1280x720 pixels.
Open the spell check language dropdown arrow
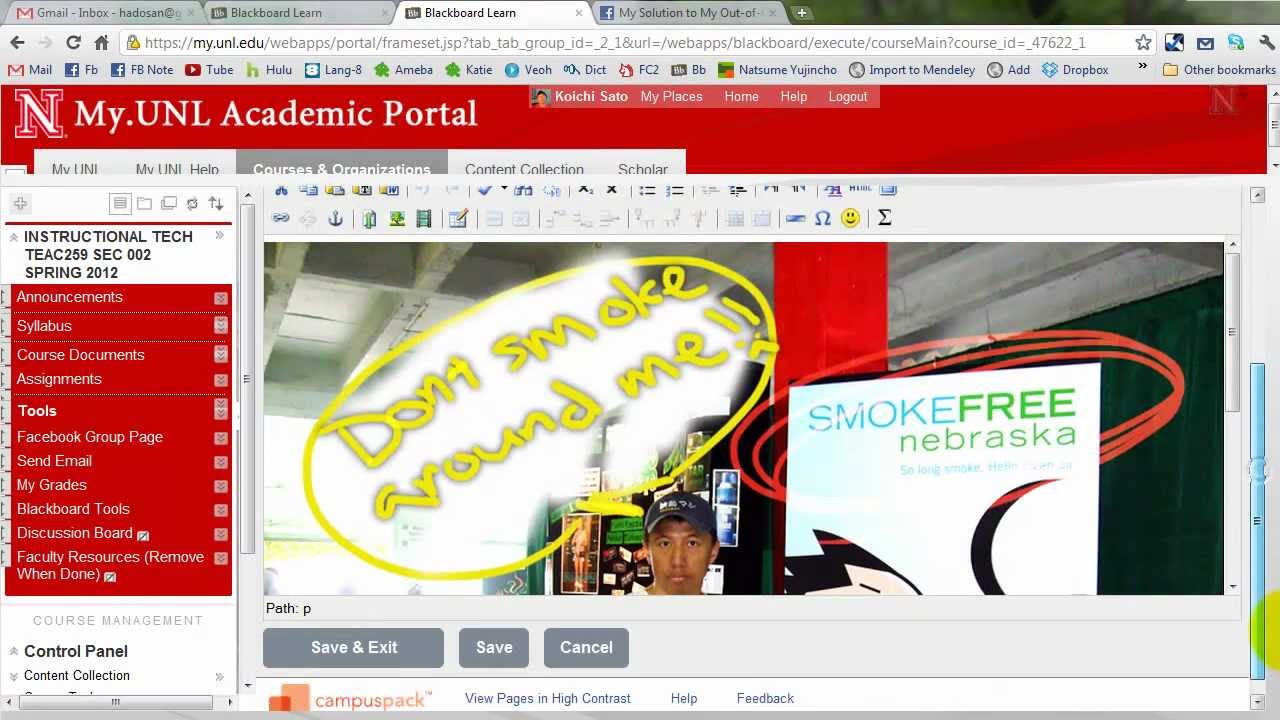503,190
